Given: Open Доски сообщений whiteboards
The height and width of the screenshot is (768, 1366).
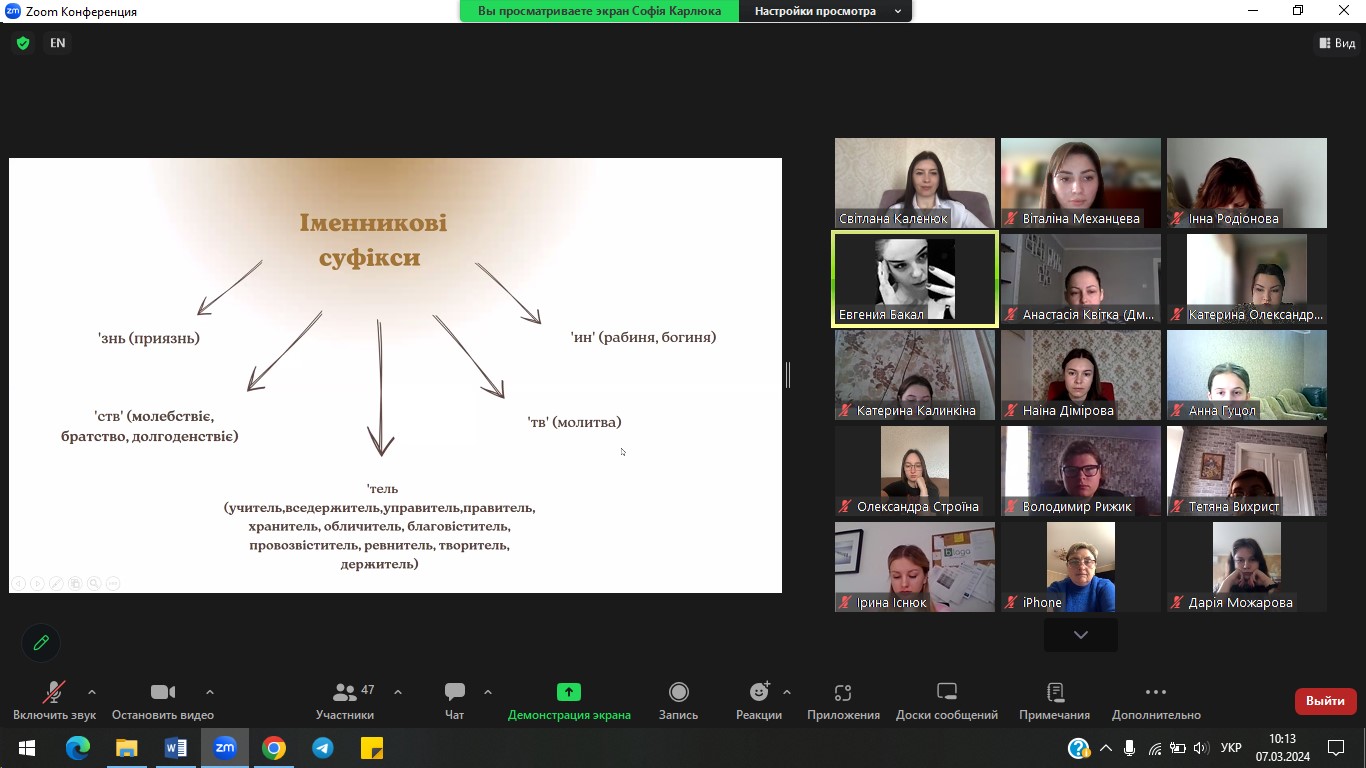Looking at the screenshot, I should tap(946, 700).
